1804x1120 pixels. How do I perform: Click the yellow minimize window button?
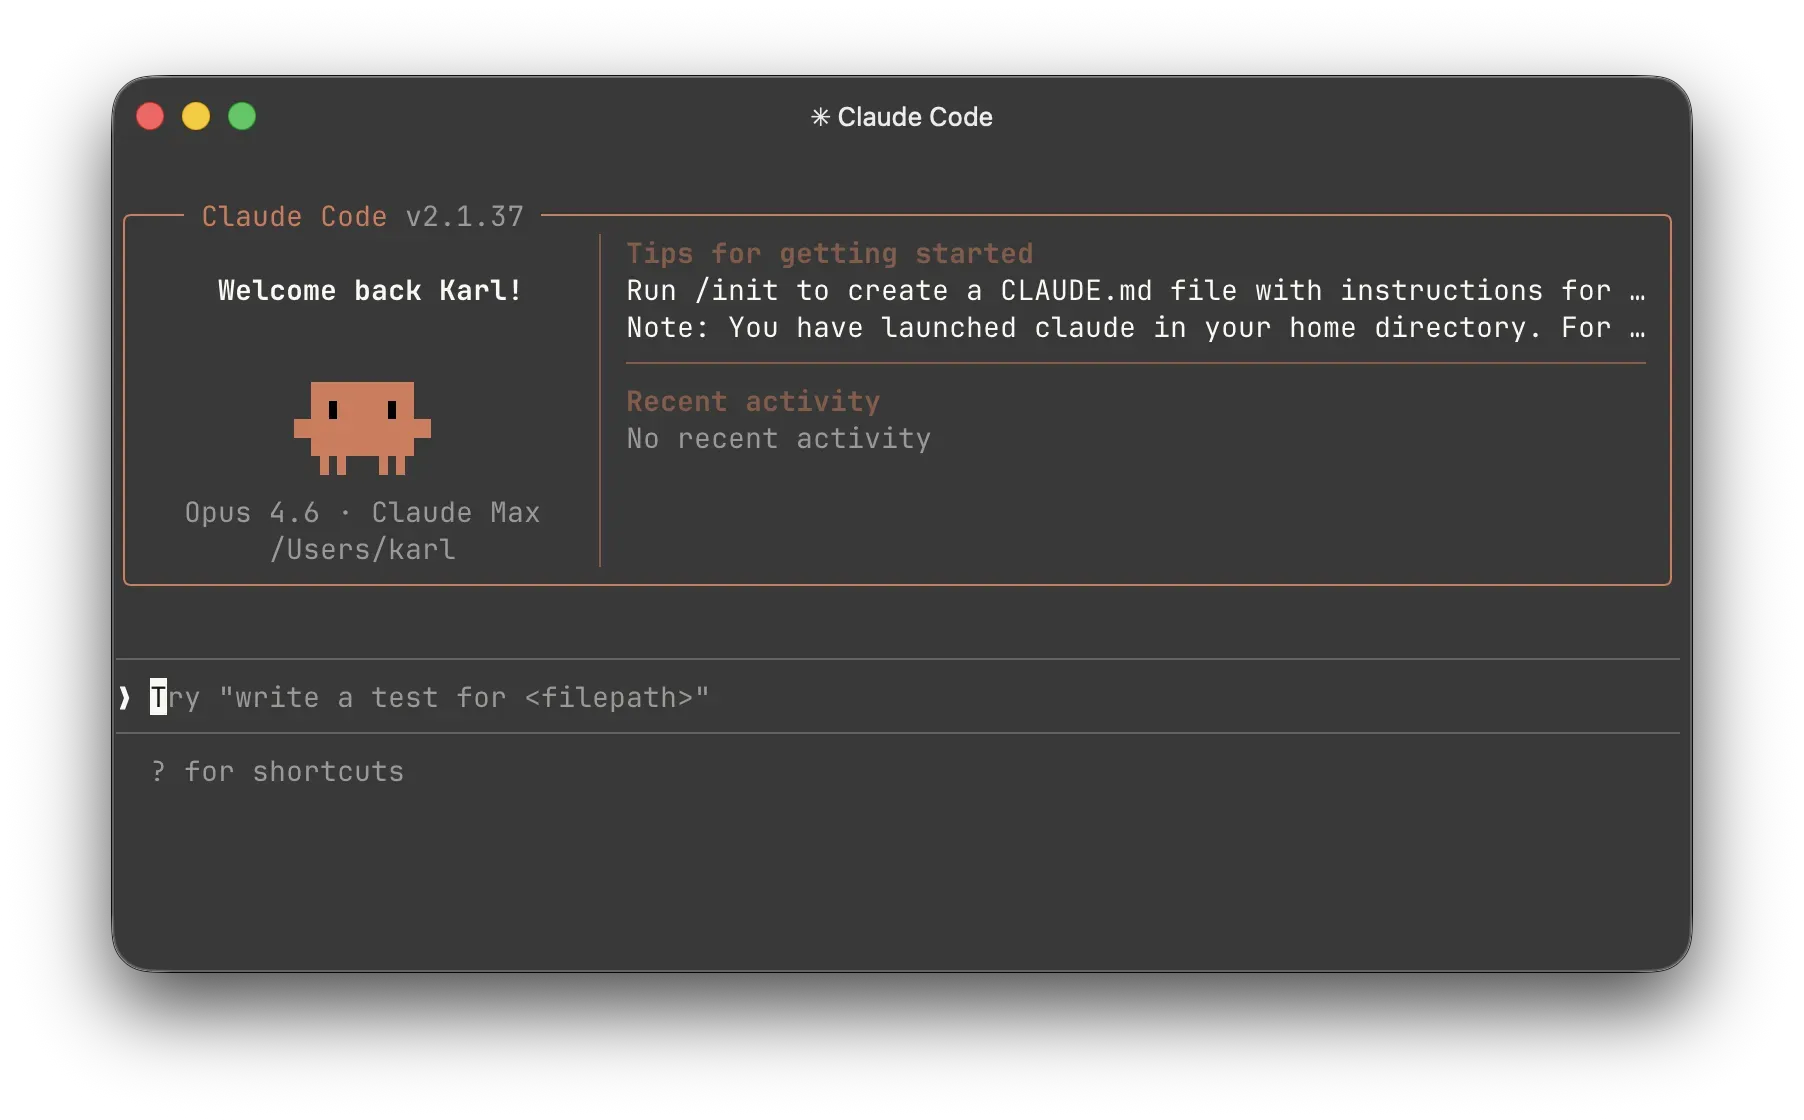click(196, 117)
